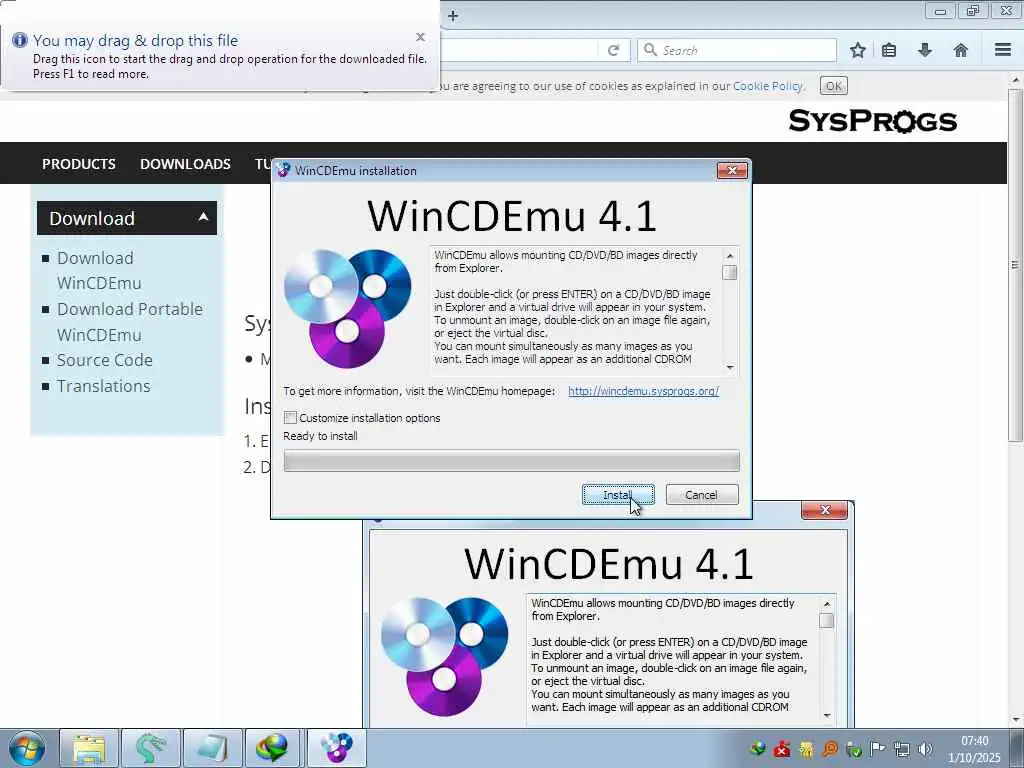Open the green dragon app in taskbar

151,748
